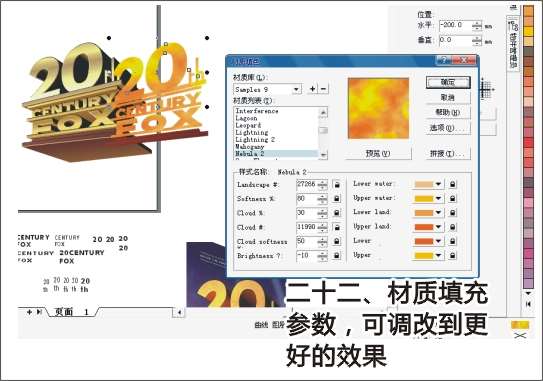Open the Upper land color dropdown
The height and width of the screenshot is (381, 543).
(438, 227)
